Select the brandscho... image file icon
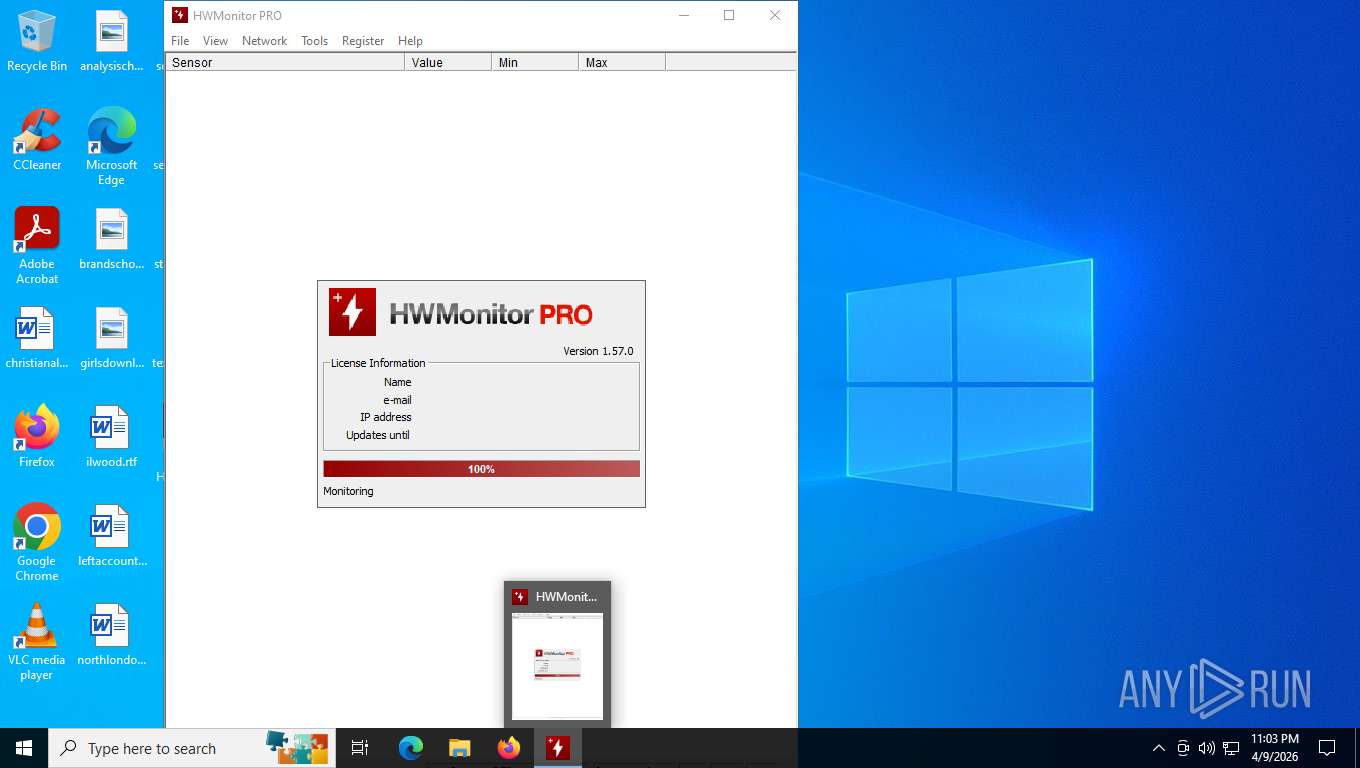Viewport: 1360px width, 768px height. 111,240
